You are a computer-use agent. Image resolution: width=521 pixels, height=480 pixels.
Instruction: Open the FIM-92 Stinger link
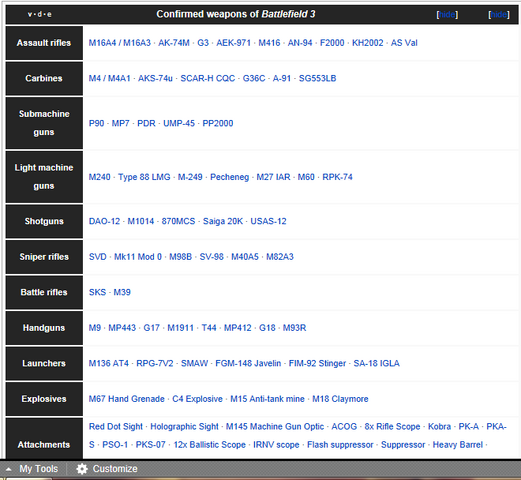click(317, 363)
